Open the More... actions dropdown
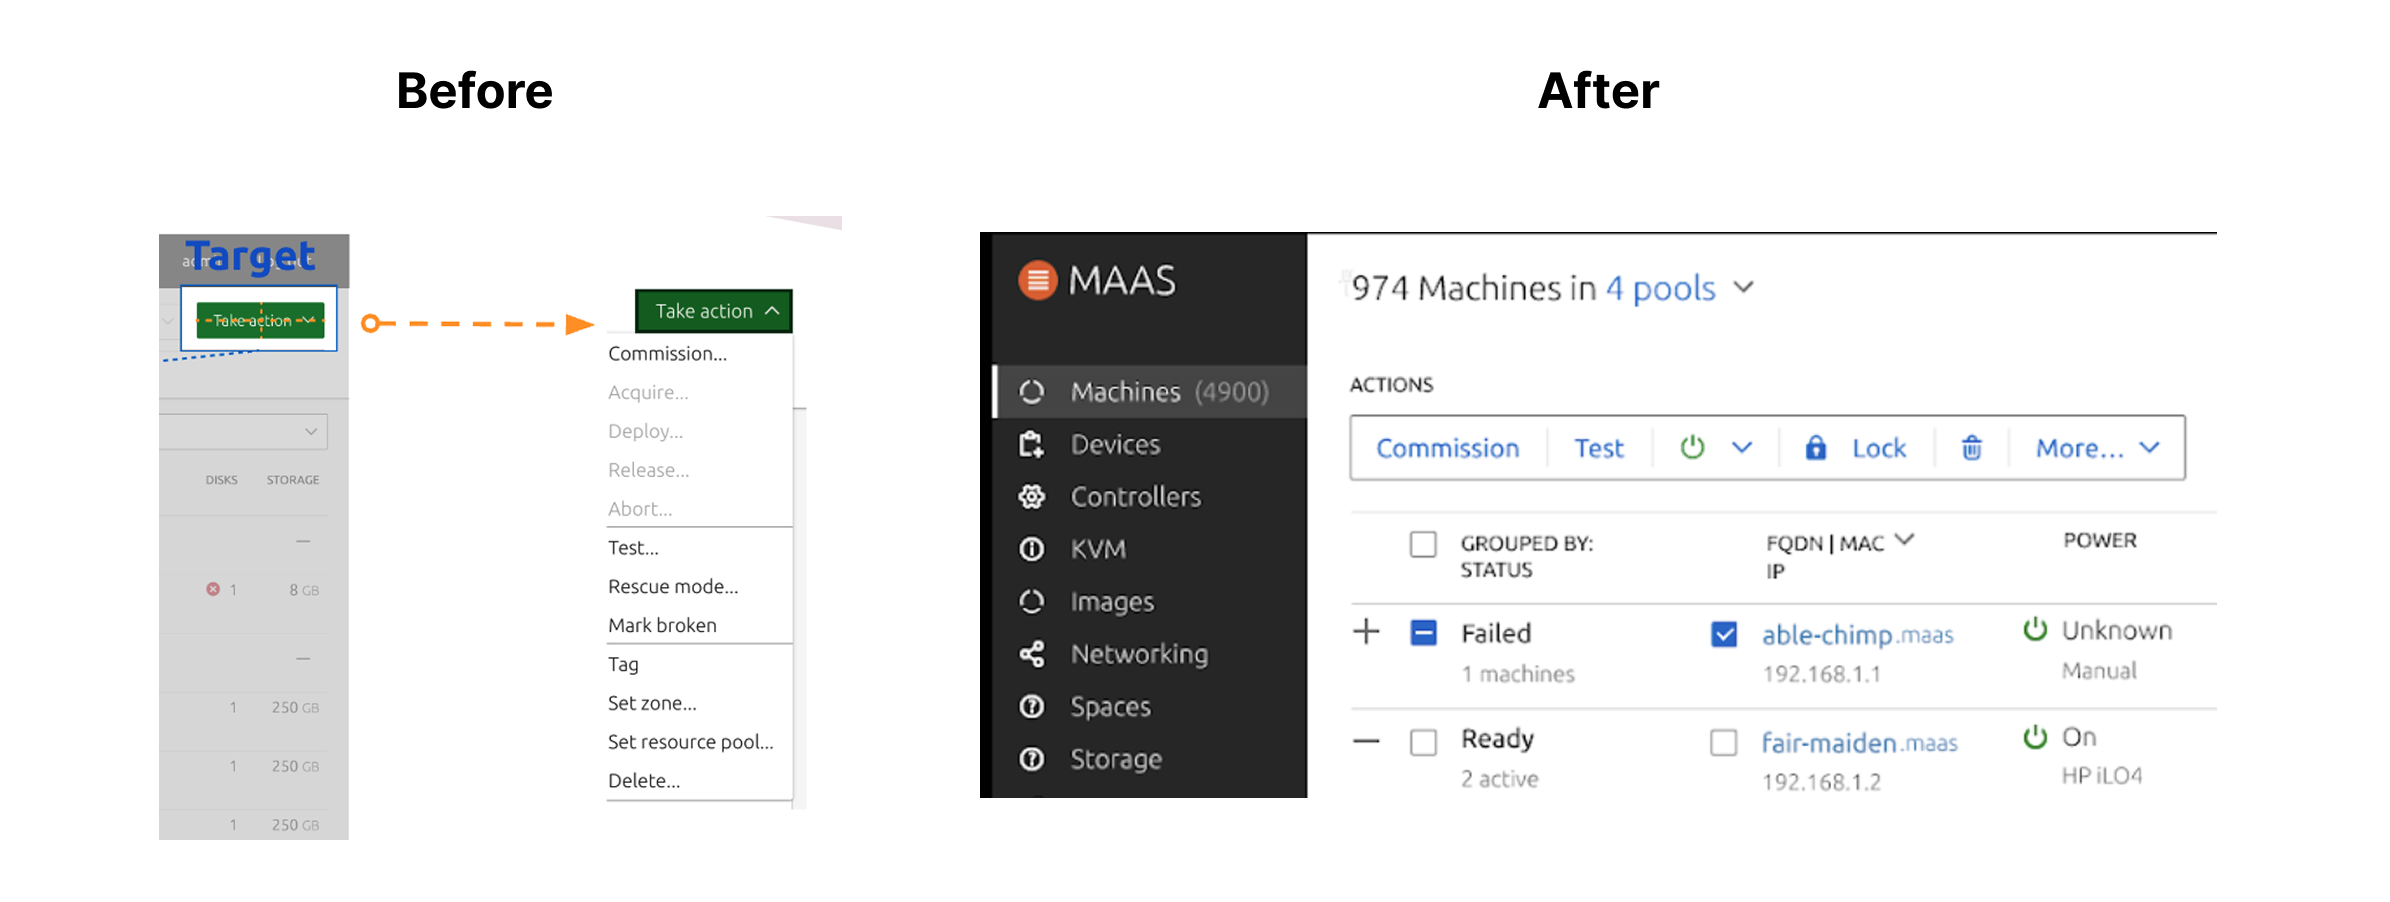The image size is (2390, 902). [x=2097, y=448]
